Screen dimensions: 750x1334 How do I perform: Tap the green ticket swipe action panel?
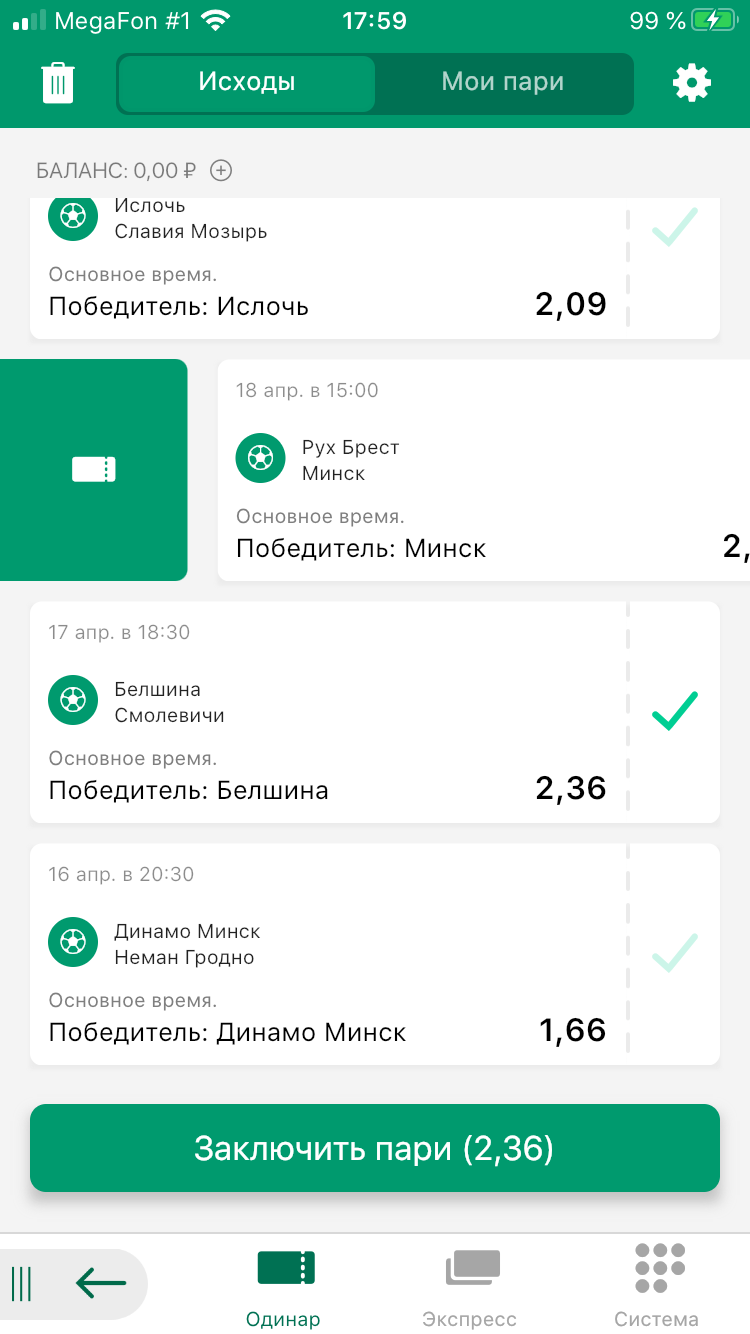pyautogui.click(x=94, y=470)
